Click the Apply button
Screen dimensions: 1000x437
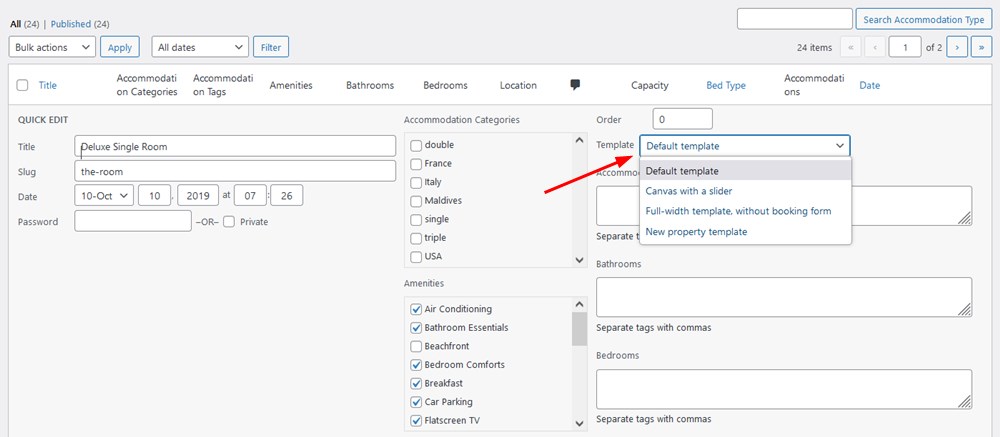[x=120, y=47]
